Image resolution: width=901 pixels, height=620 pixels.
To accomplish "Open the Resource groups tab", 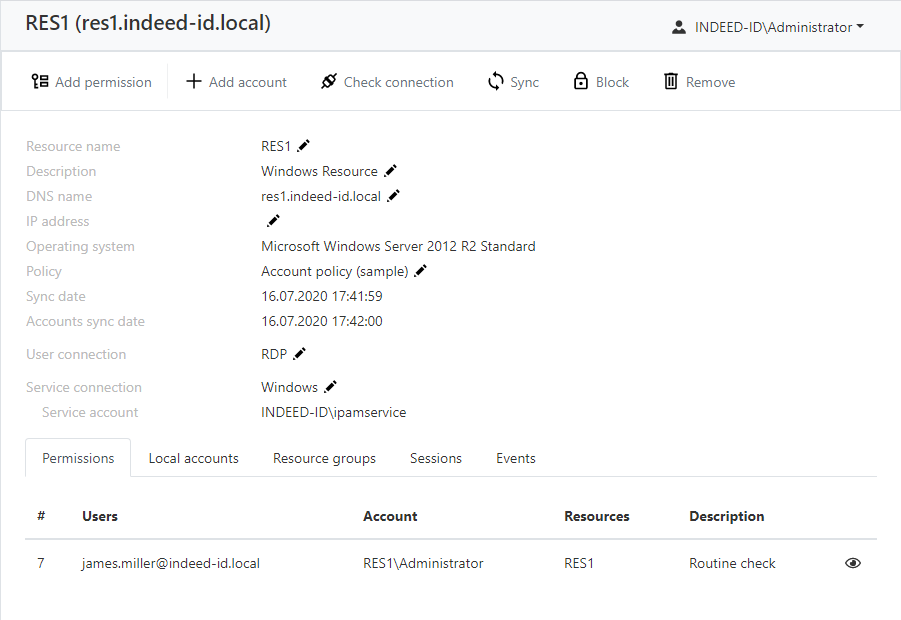I will [x=324, y=458].
